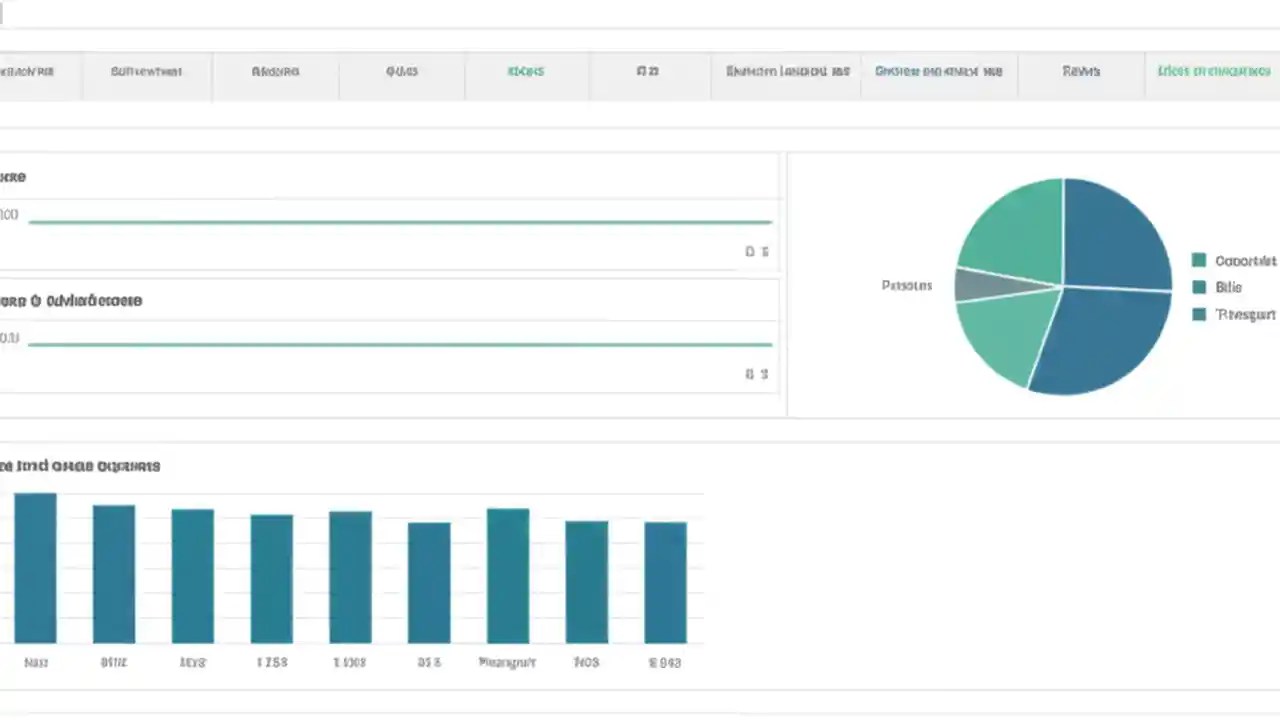Click the 'Persons' label beside the pie chart
This screenshot has height=720, width=1280.
(x=906, y=285)
